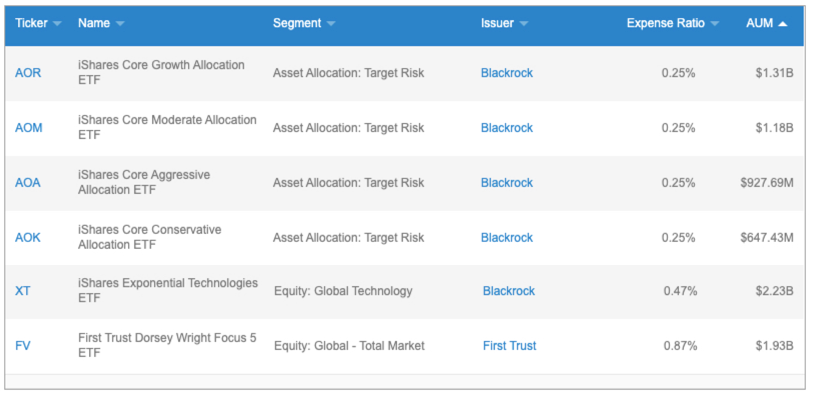Sort table by Expense Ratio header

(666, 23)
